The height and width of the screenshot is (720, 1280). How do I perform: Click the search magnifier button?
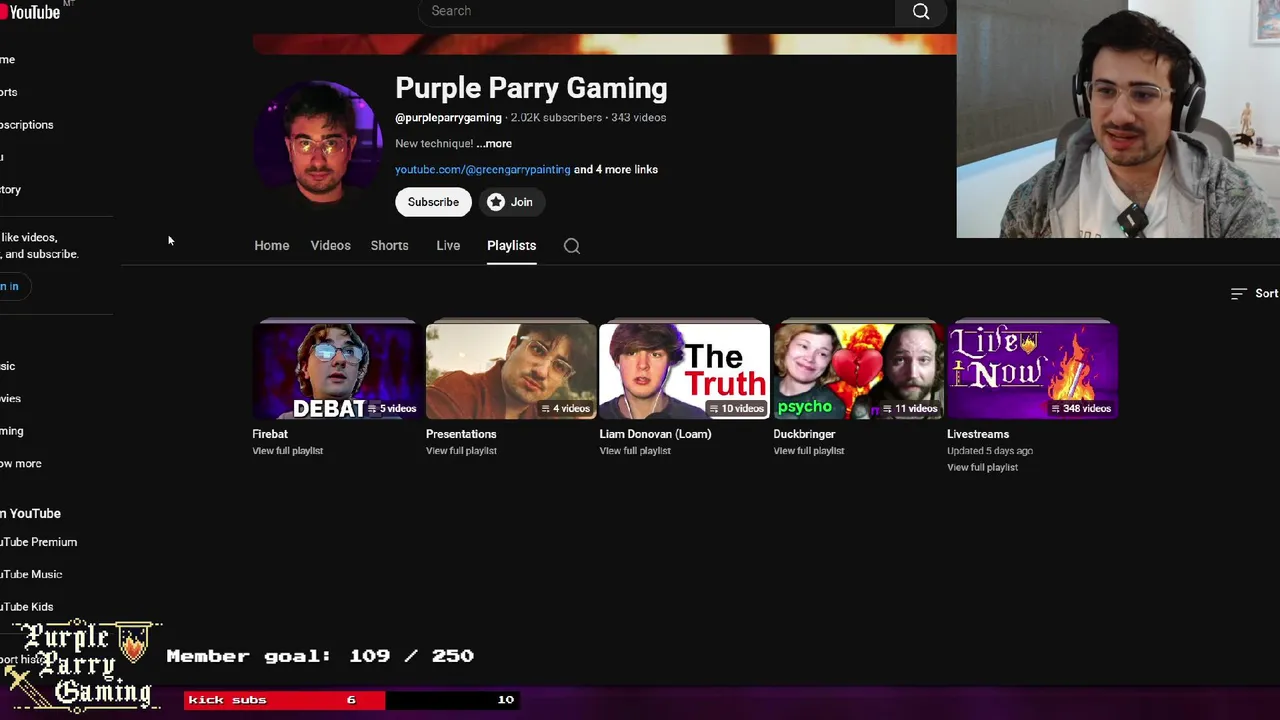pyautogui.click(x=921, y=11)
